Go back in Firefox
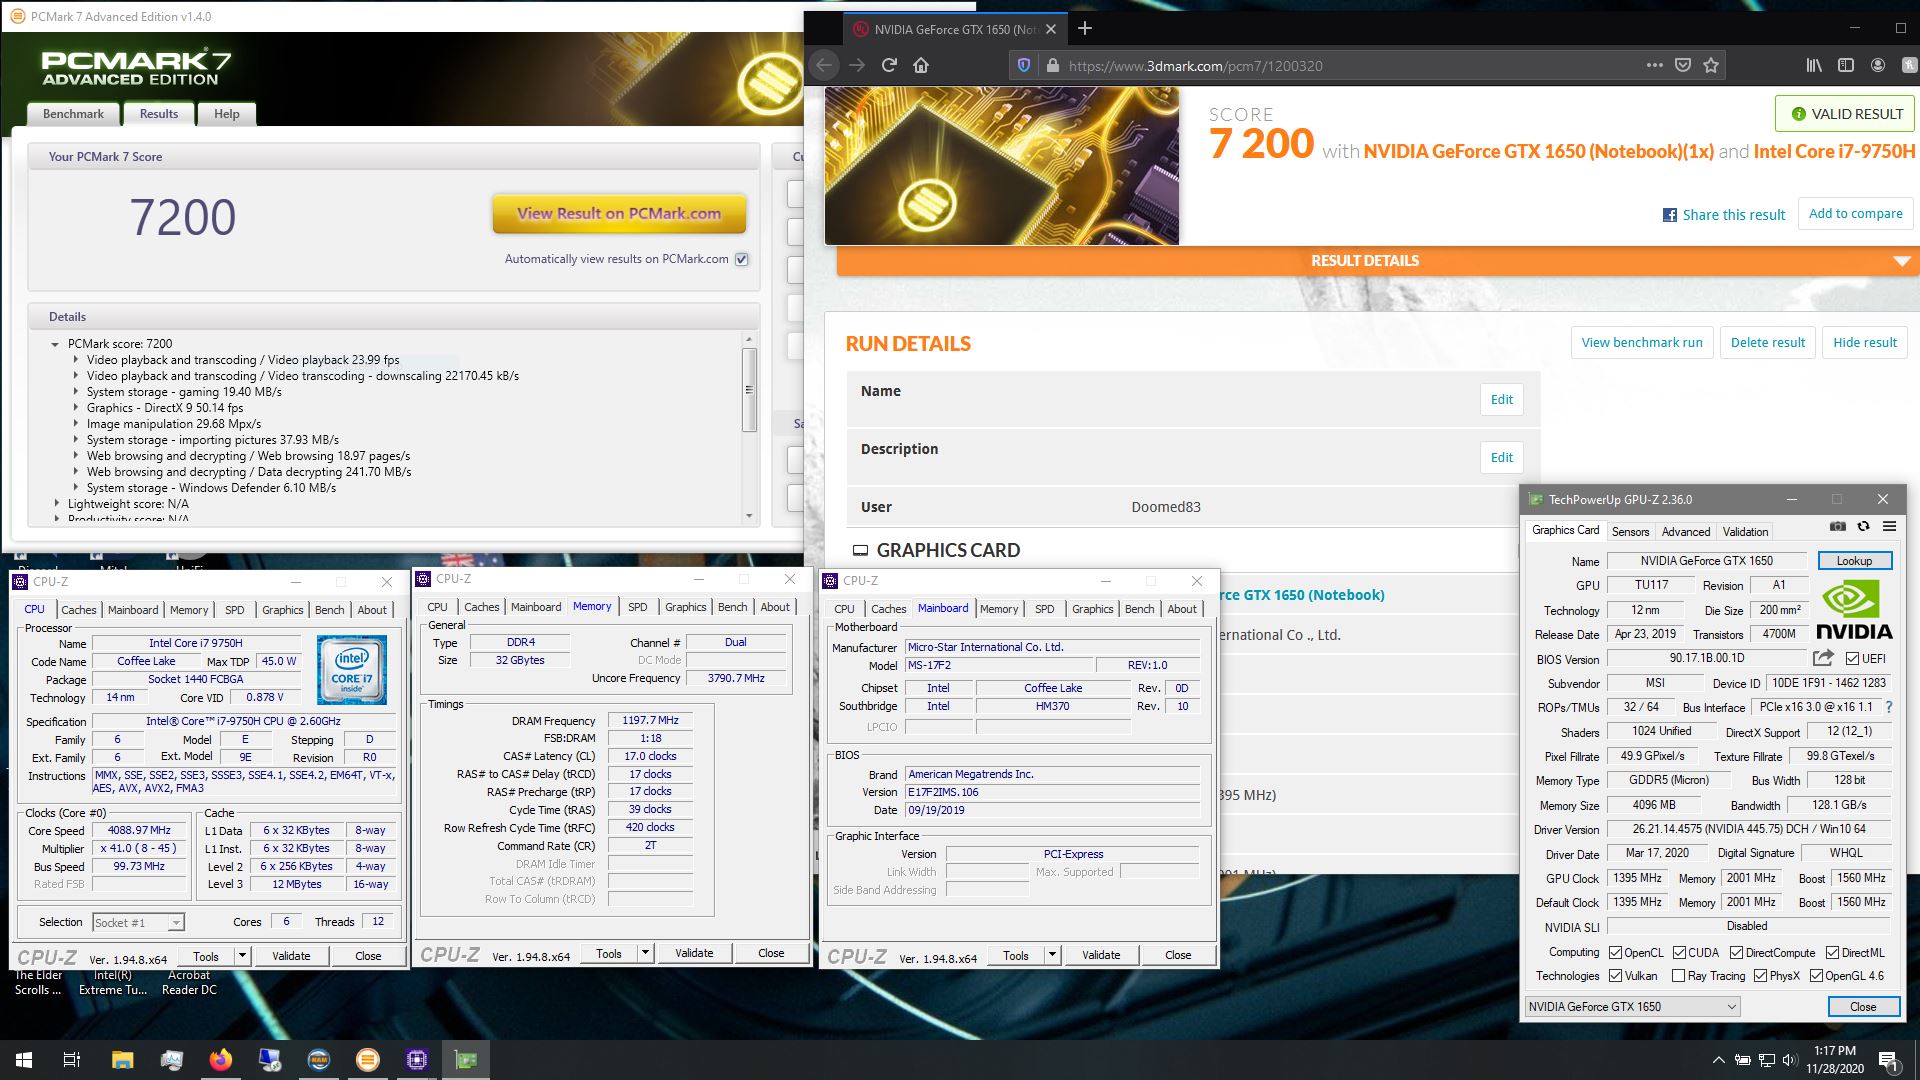The width and height of the screenshot is (1920, 1080). point(824,65)
